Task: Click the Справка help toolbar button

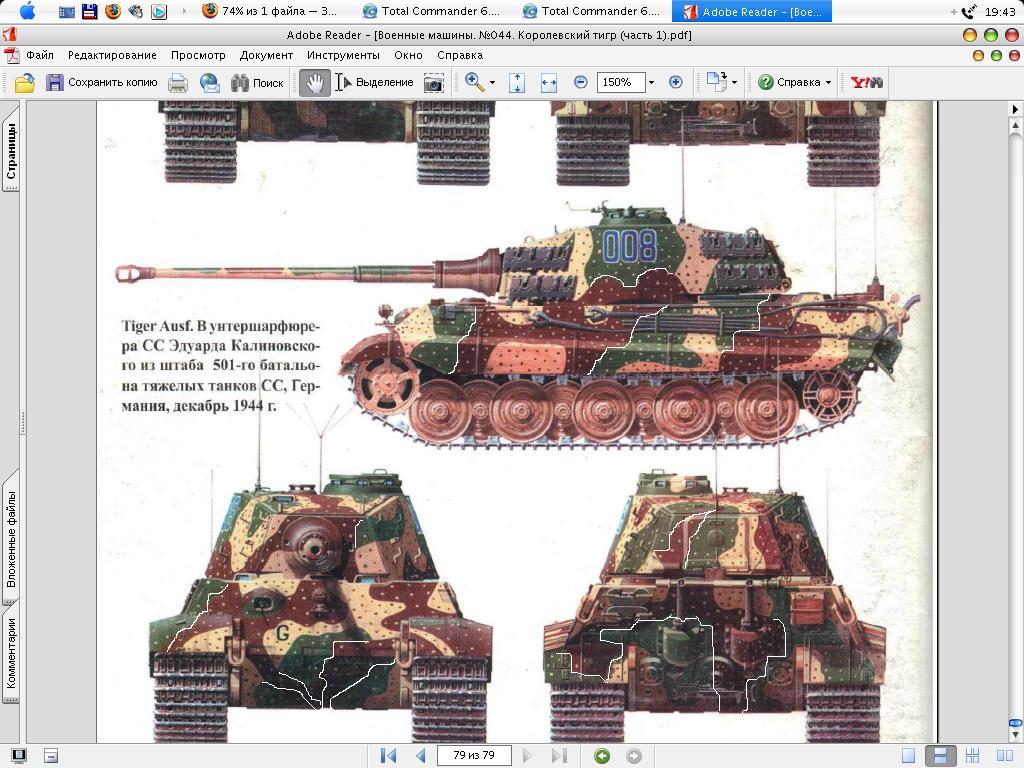Action: 790,82
